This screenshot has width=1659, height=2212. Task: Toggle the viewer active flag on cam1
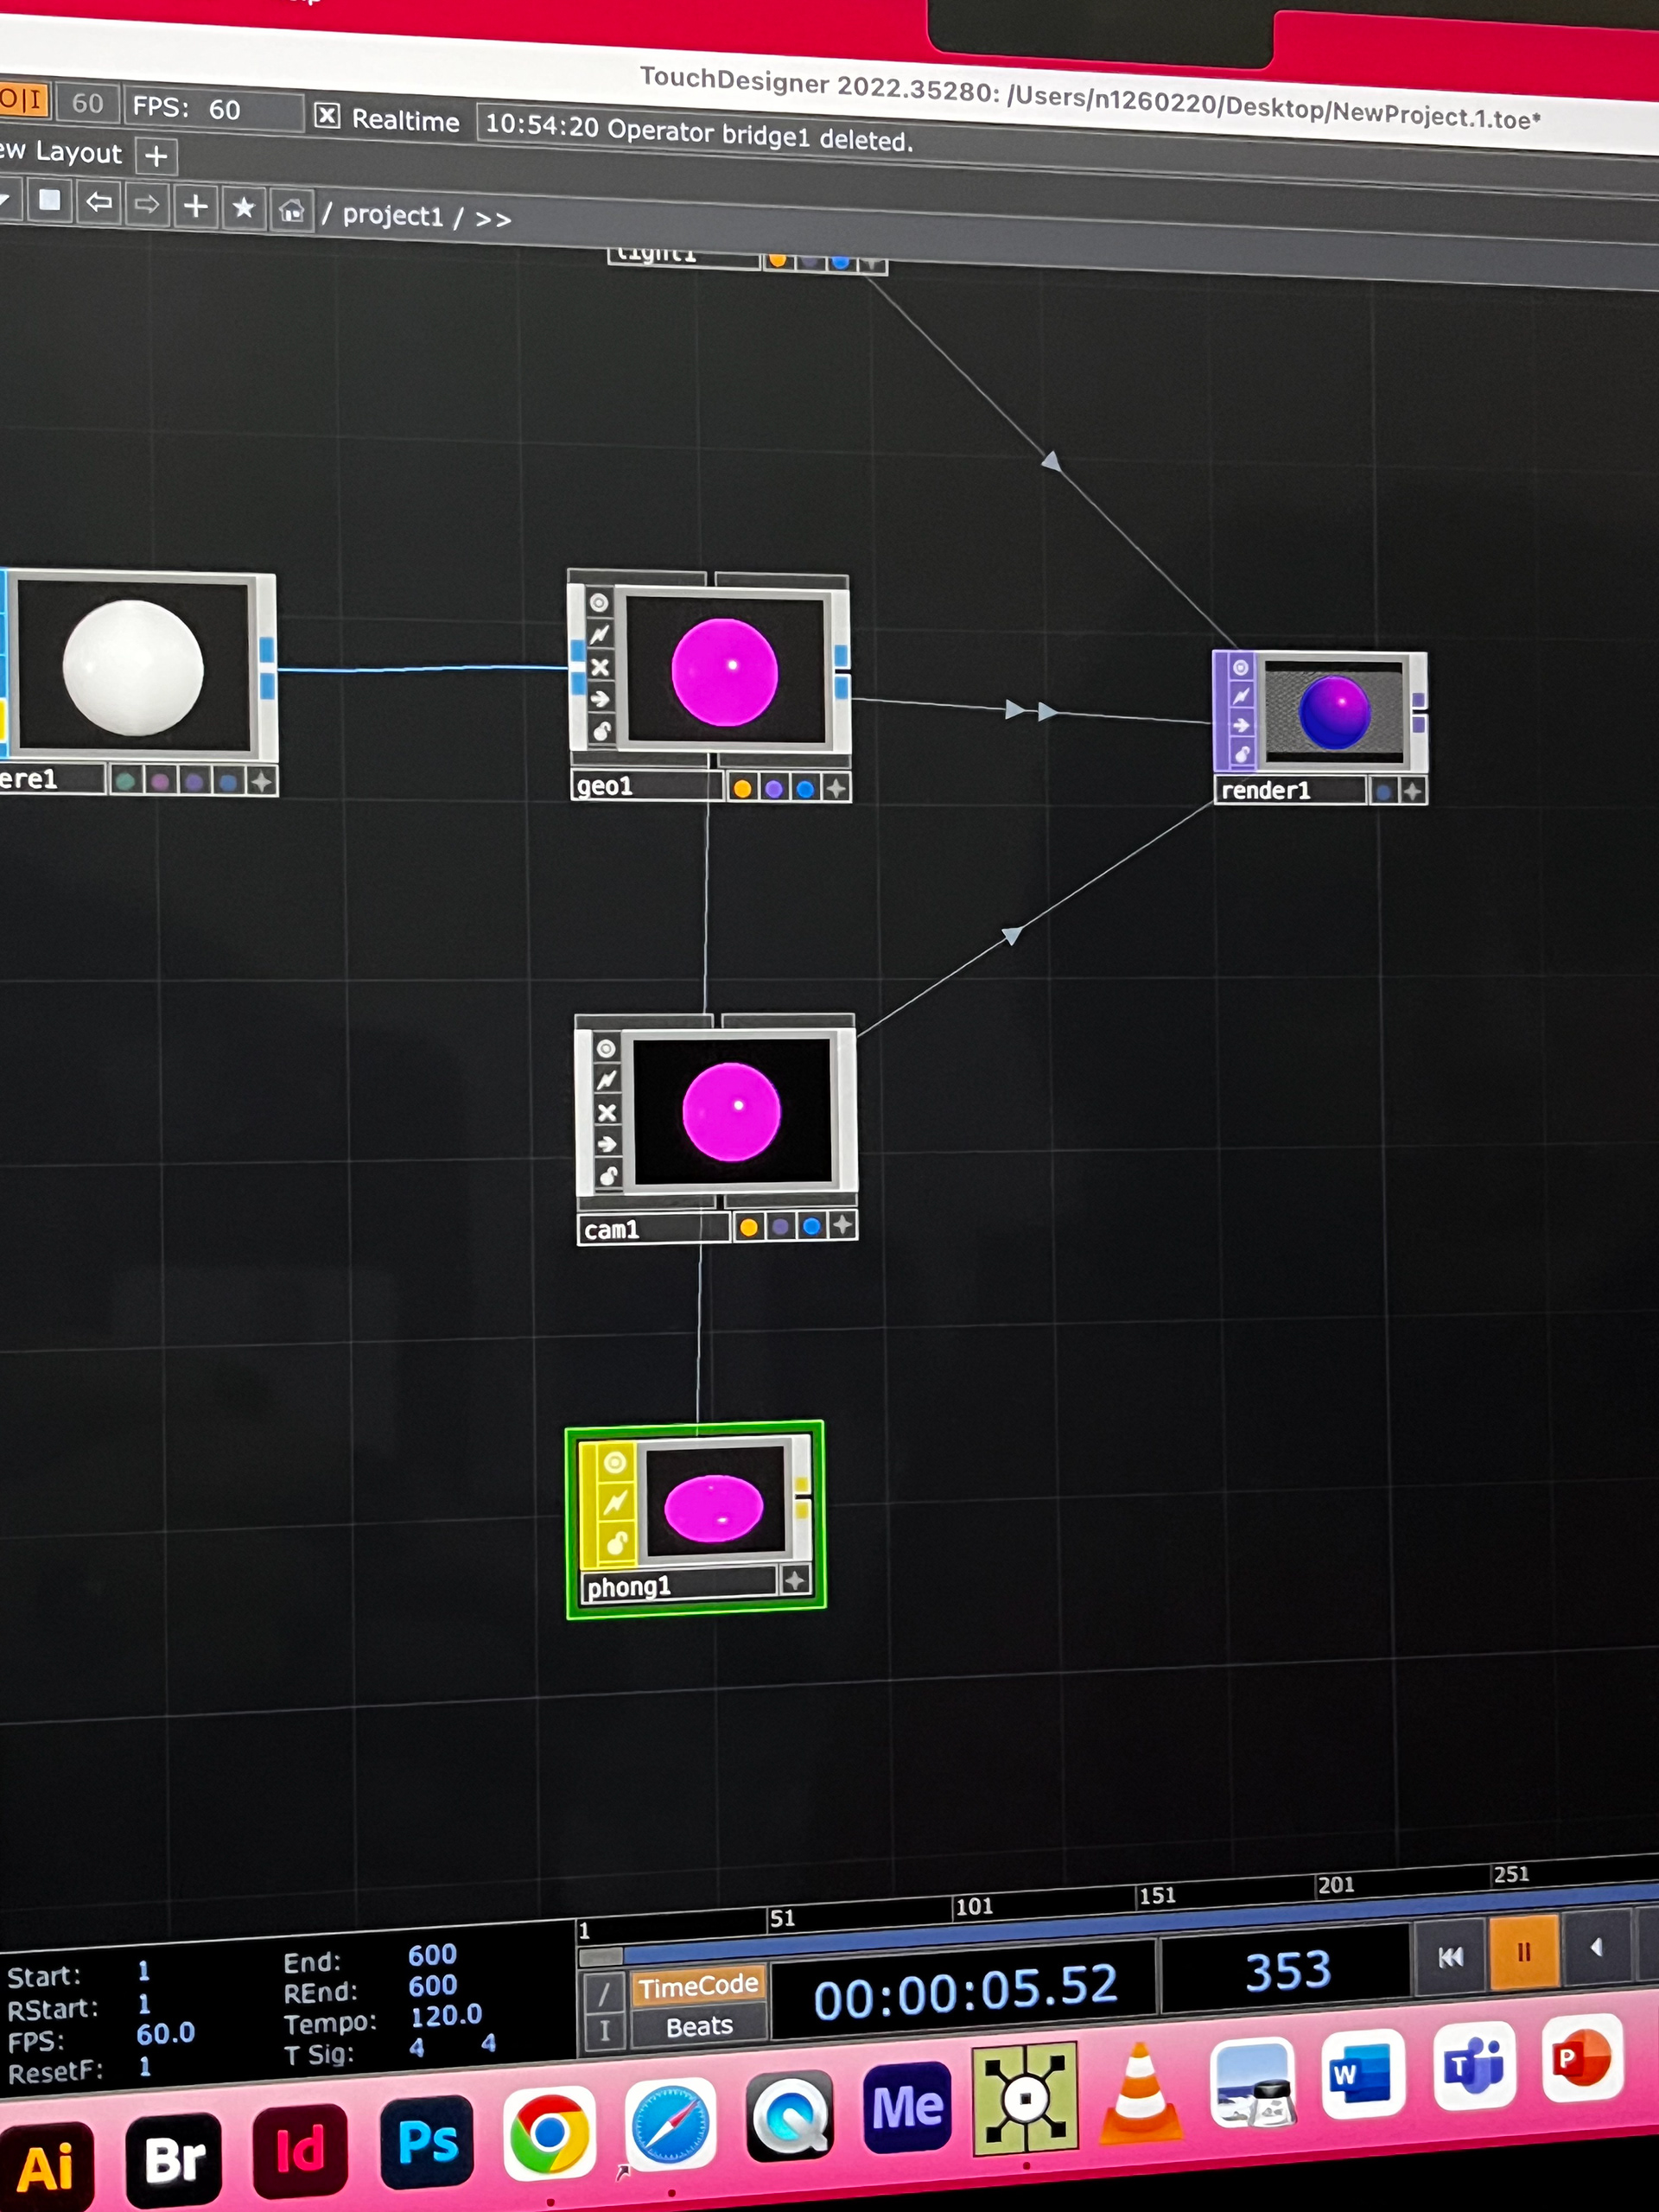coord(606,1048)
